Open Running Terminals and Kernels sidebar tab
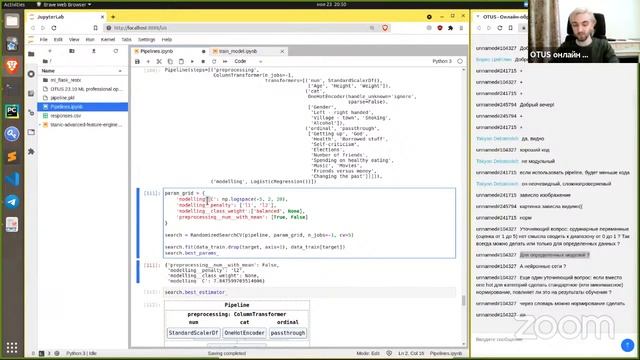Screen dimensions: 640x360 coord(31,74)
